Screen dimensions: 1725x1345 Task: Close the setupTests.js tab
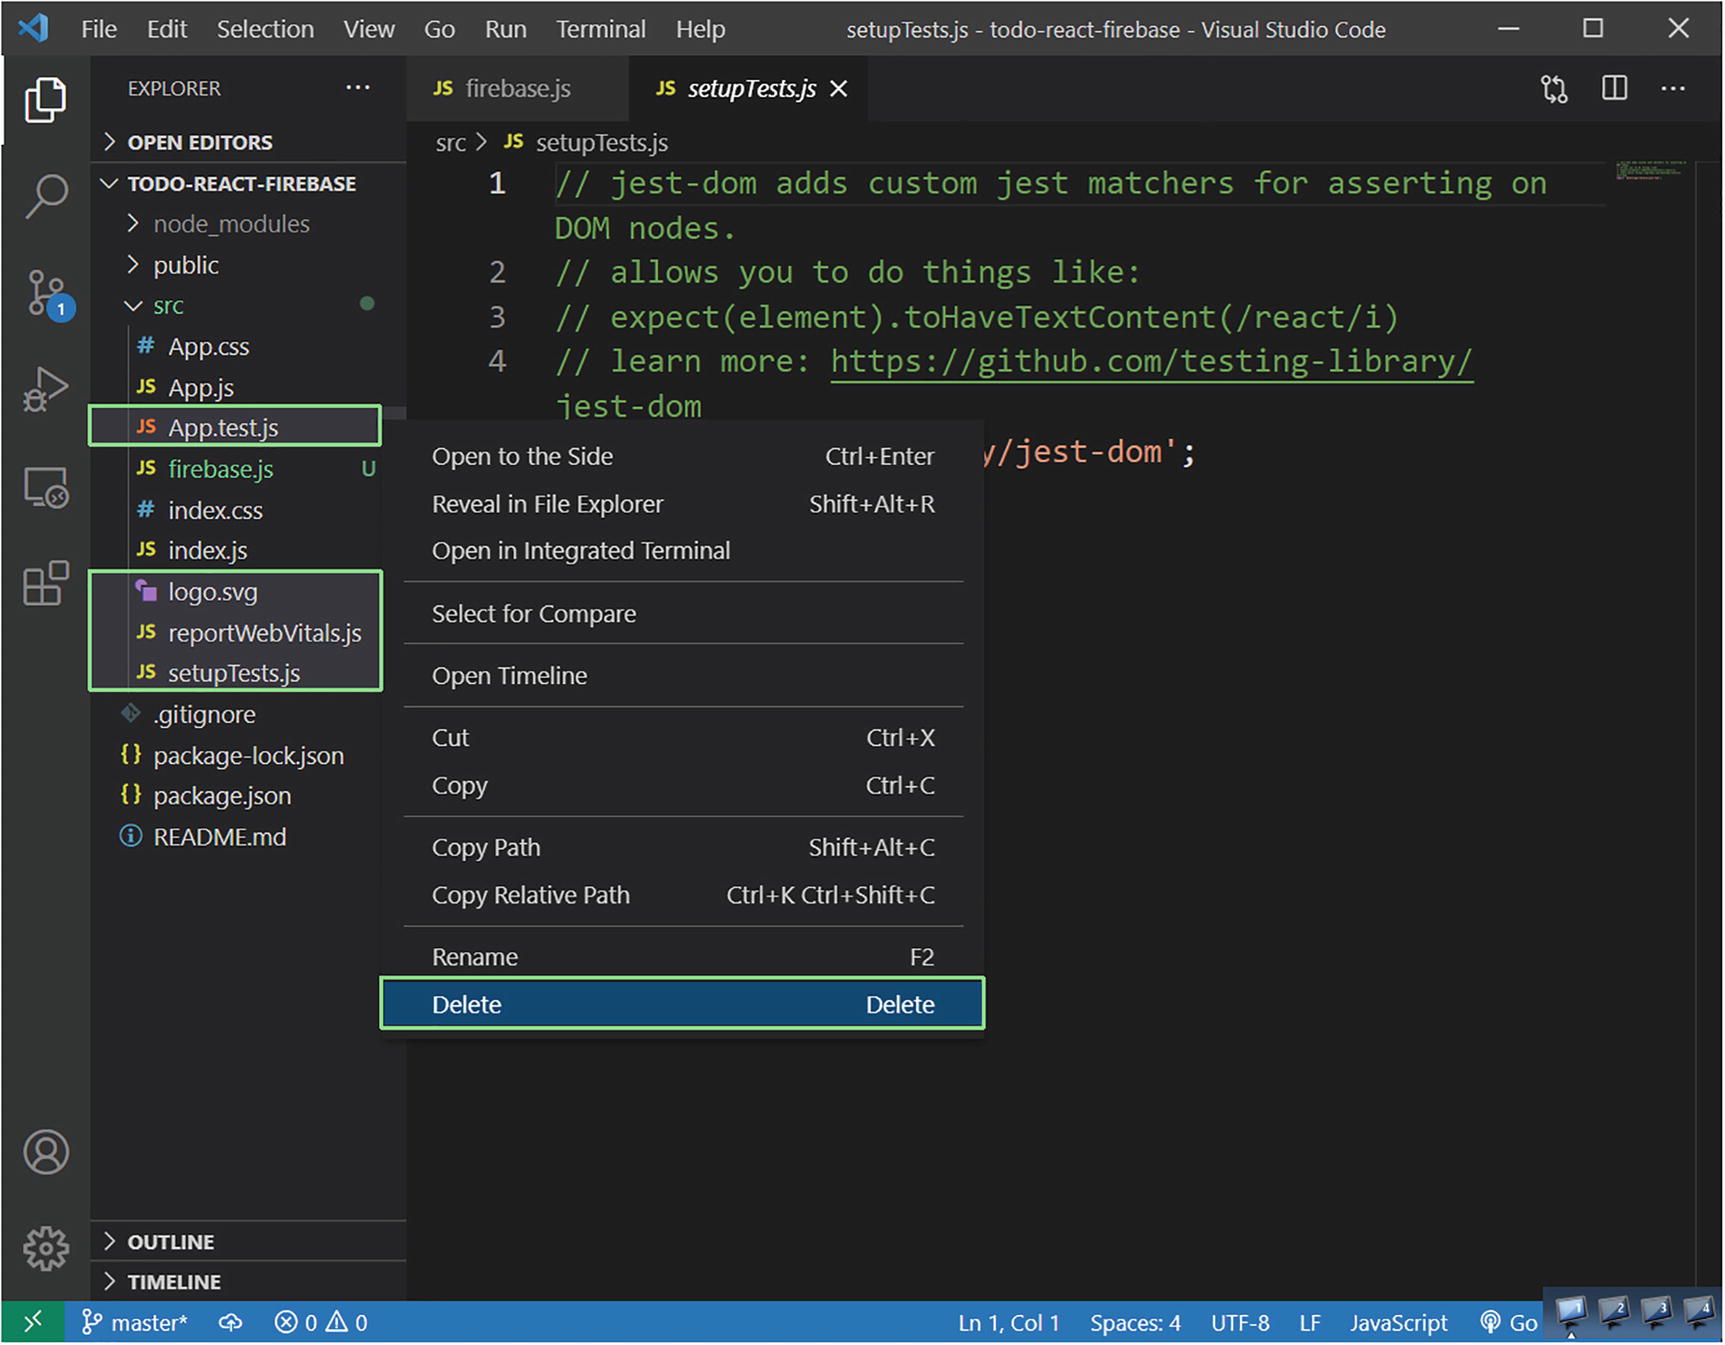pyautogui.click(x=839, y=89)
